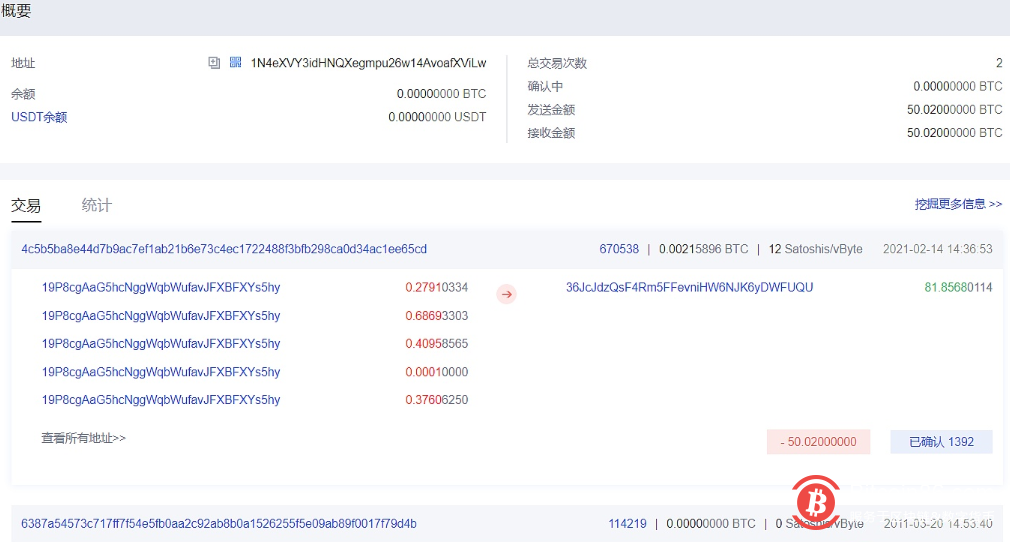The image size is (1010, 542).
Task: Open block height 114219
Action: [x=627, y=524]
